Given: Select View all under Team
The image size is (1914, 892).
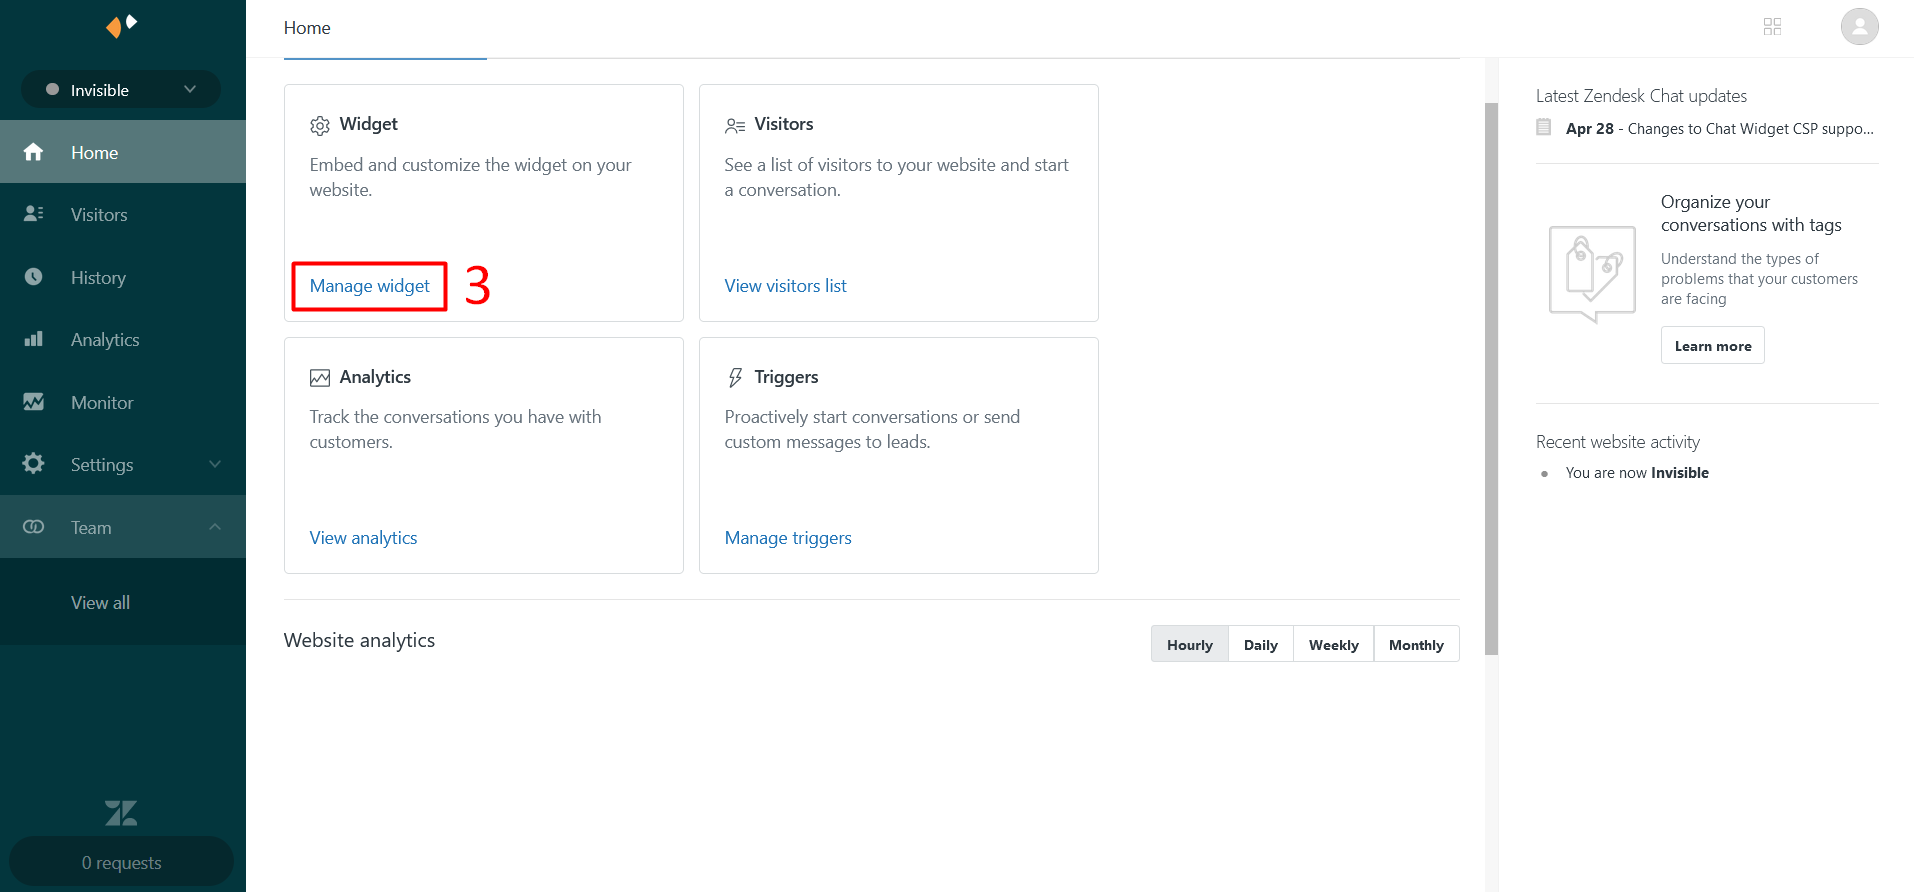Looking at the screenshot, I should coord(100,603).
